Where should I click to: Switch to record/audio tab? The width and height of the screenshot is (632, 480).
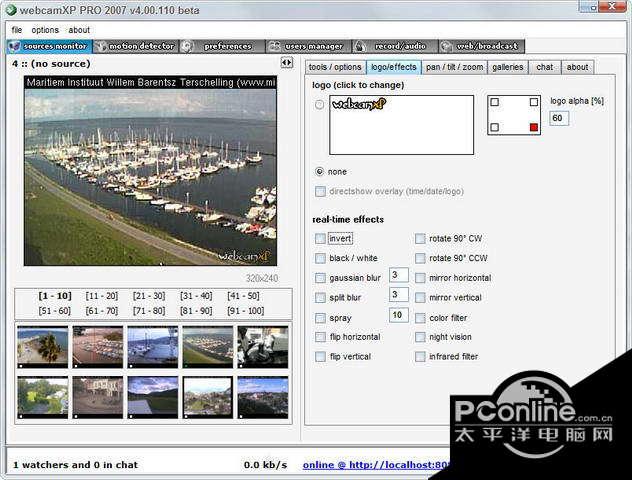(395, 46)
